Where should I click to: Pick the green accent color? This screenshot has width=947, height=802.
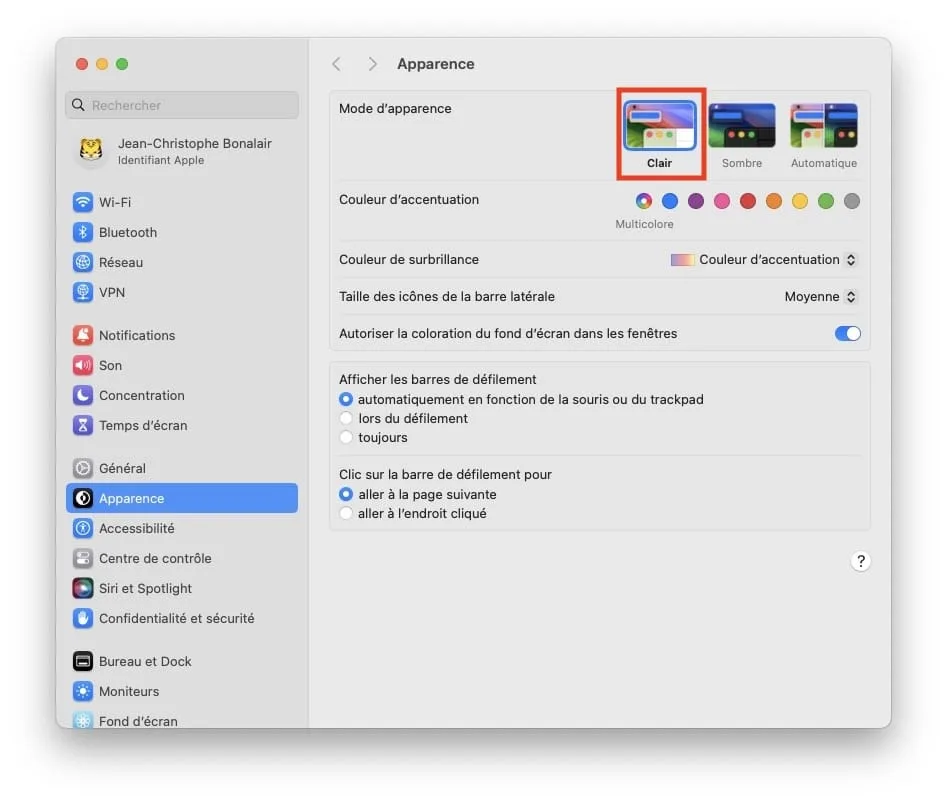[826, 201]
